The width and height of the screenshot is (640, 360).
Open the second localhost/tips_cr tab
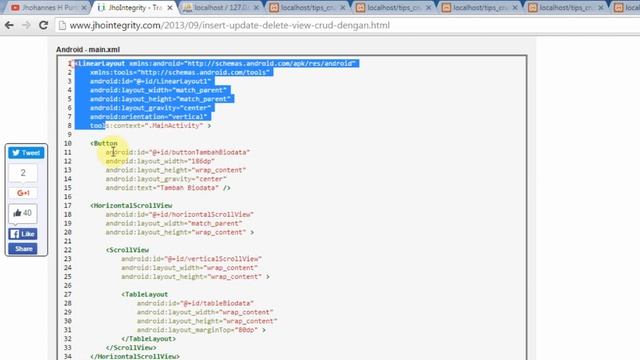(393, 7)
